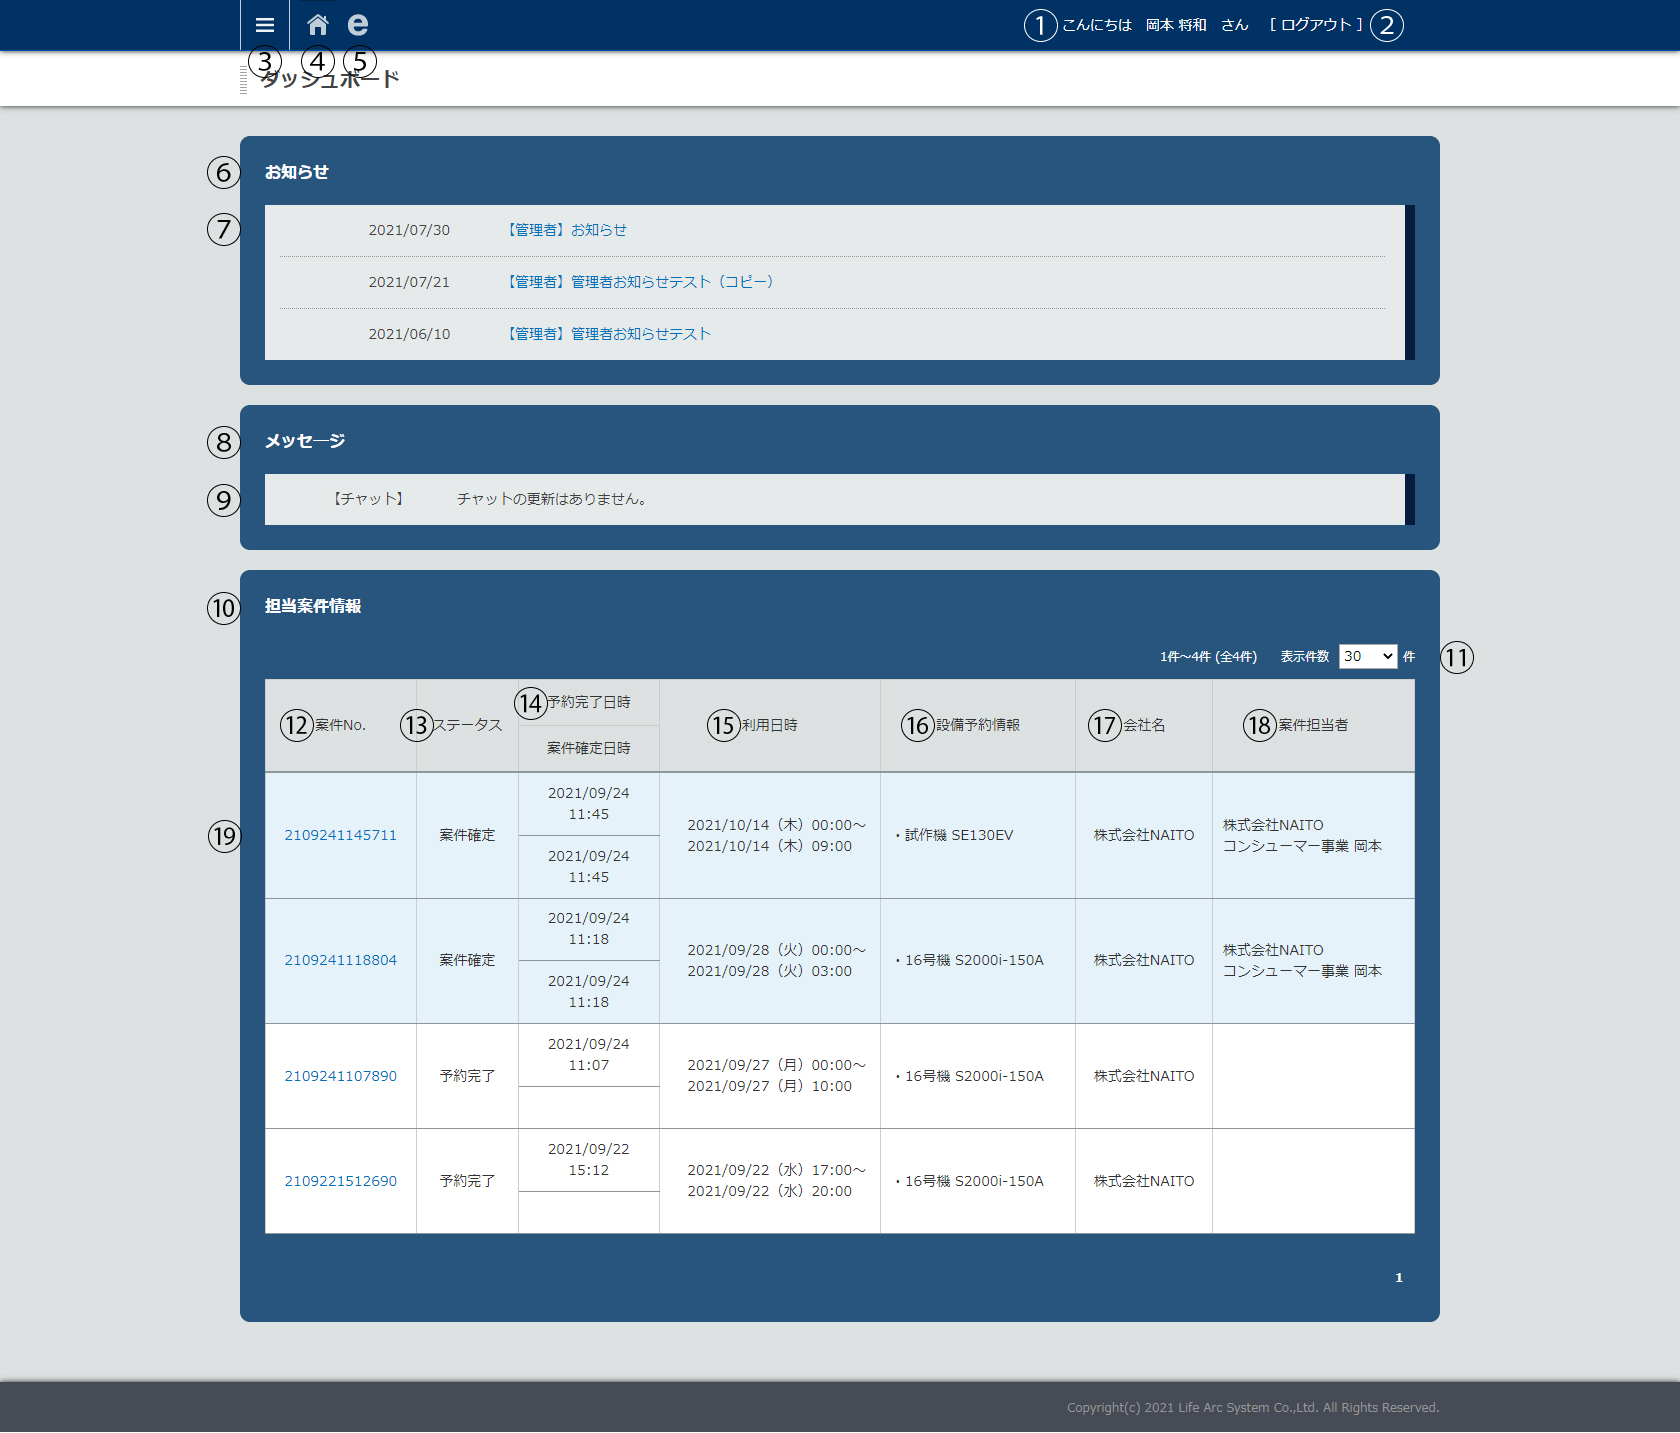Click the 'e' logo icon
1680x1433 pixels.
[357, 25]
